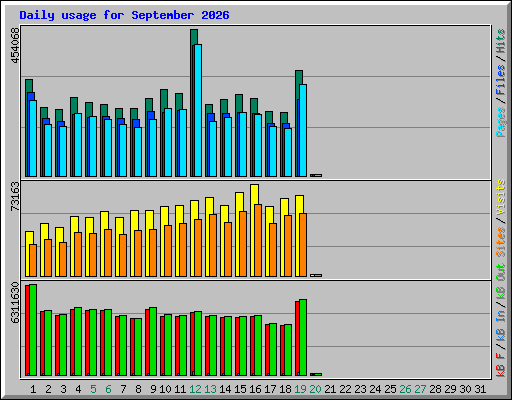Click day label '3' on the x-axis
This screenshot has height=400, width=512.
click(x=63, y=389)
